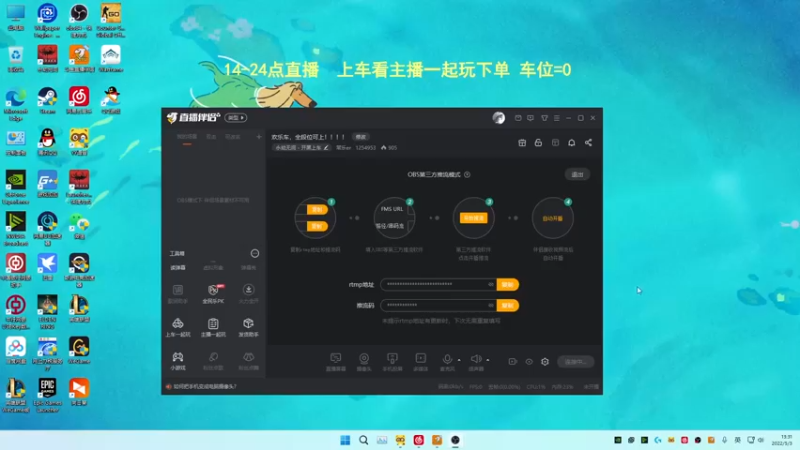Click the room ID 1254953

(x=365, y=148)
